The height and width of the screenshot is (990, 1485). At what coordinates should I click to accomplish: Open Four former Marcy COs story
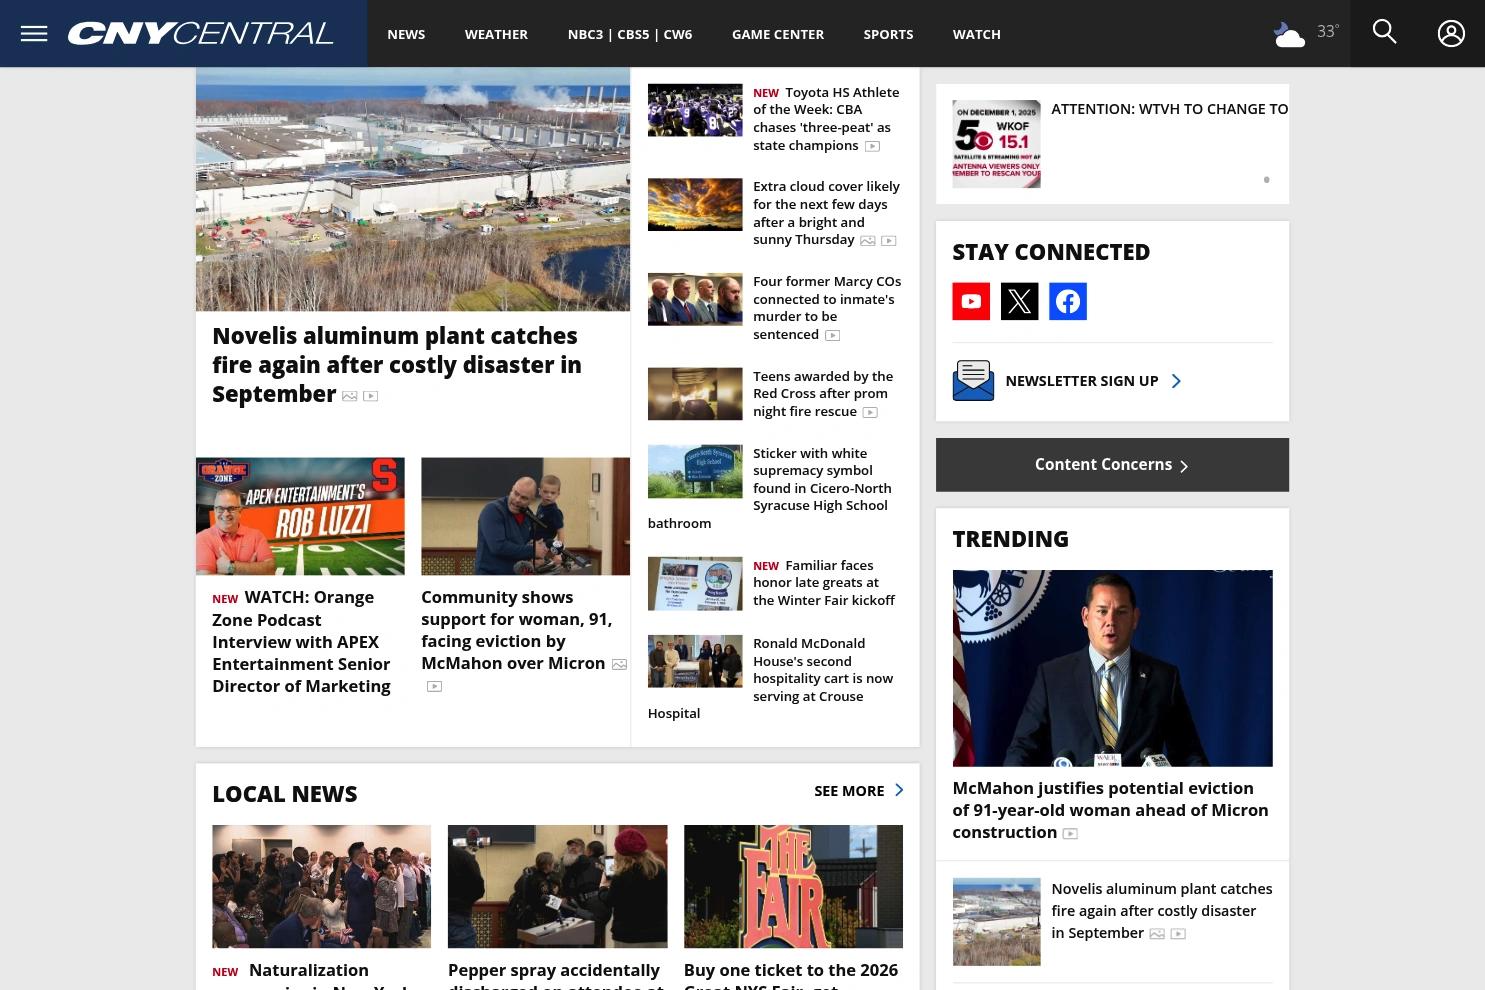pyautogui.click(x=826, y=308)
